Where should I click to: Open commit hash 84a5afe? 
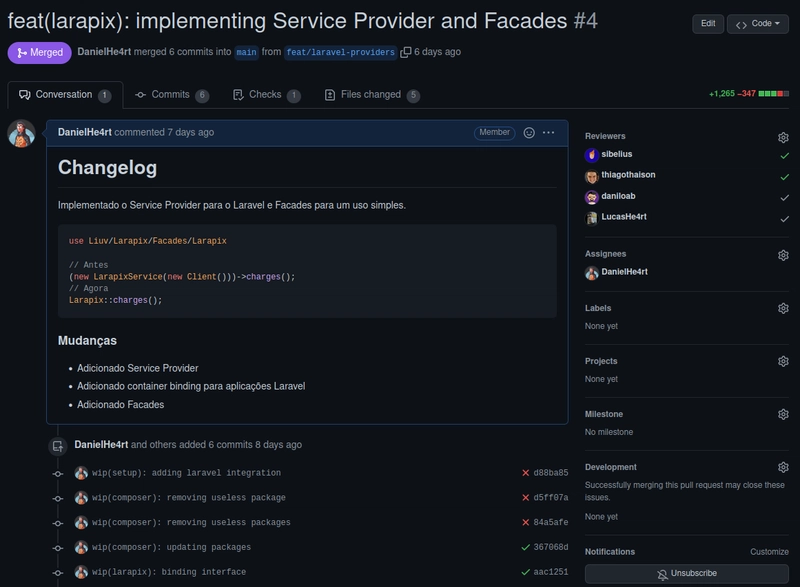click(551, 522)
